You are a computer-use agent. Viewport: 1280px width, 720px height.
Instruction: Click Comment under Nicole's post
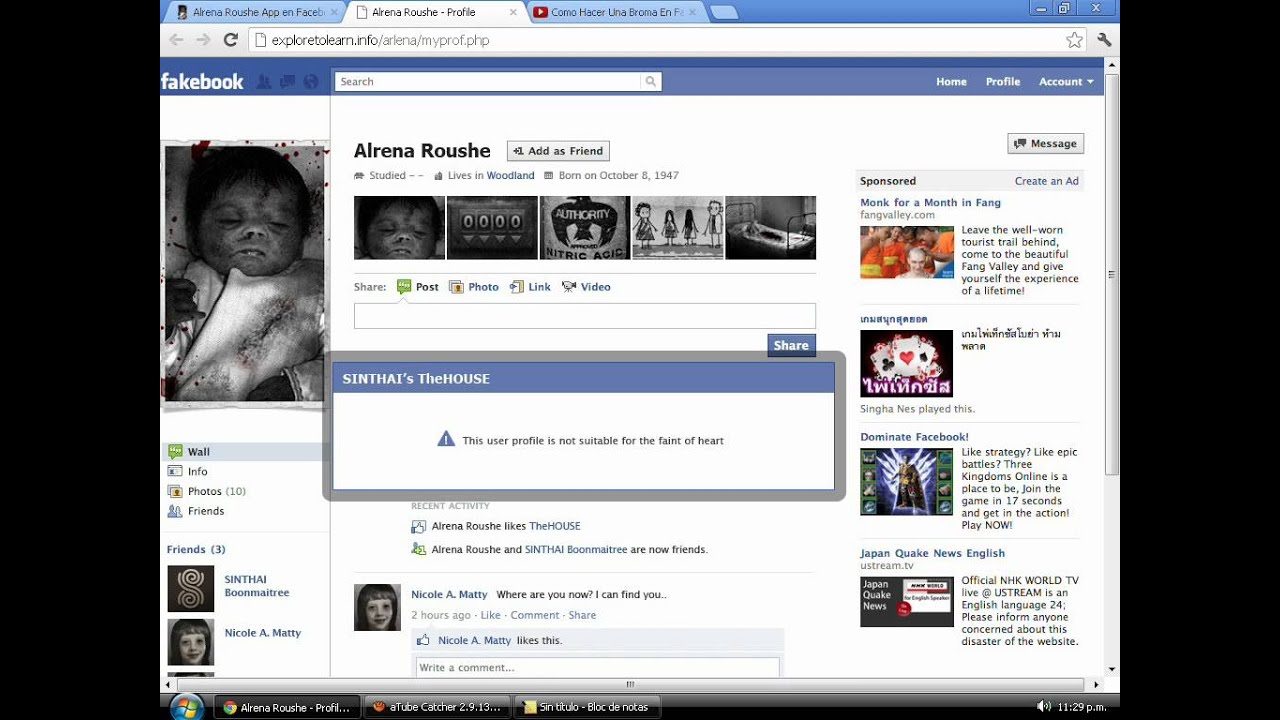(x=534, y=615)
